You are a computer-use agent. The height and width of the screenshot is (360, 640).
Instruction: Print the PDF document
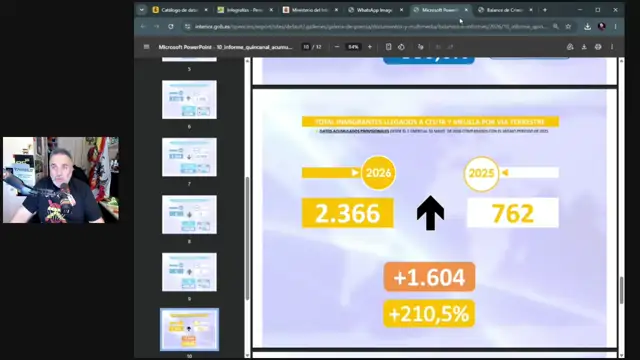click(598, 47)
